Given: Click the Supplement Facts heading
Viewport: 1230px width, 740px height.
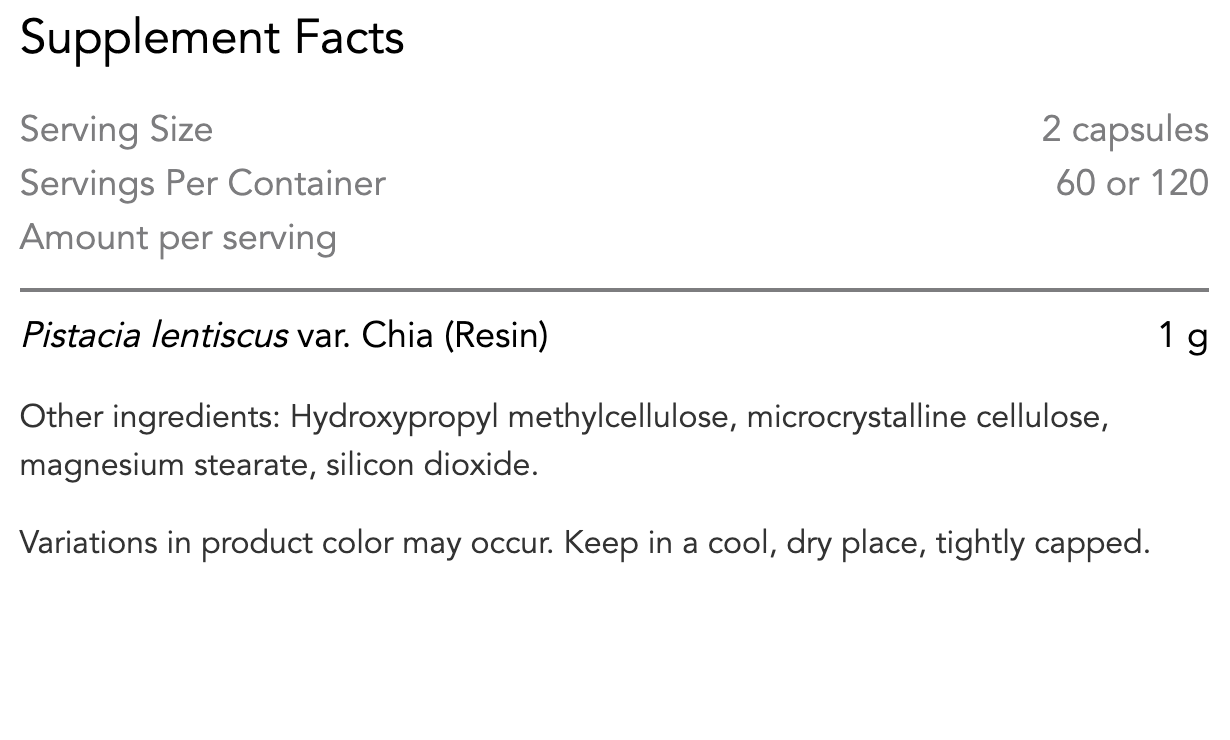Looking at the screenshot, I should (212, 39).
